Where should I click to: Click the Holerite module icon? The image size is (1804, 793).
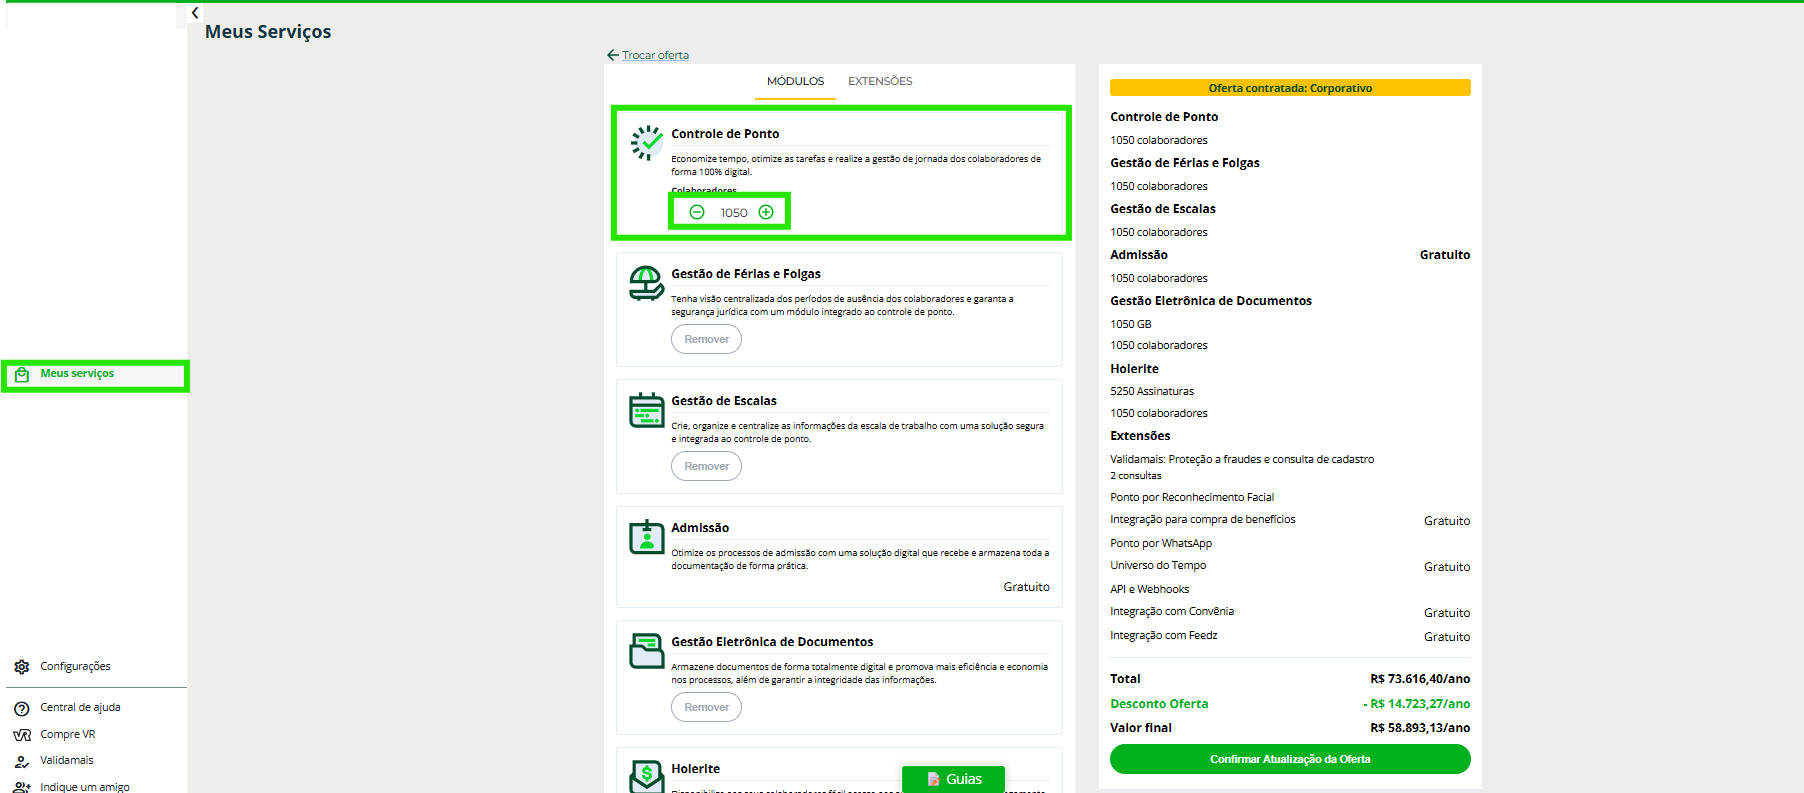(x=647, y=776)
